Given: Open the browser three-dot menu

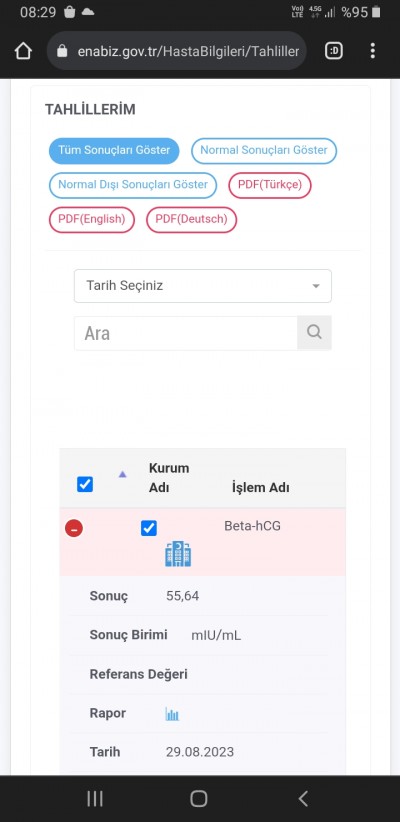Looking at the screenshot, I should pyautogui.click(x=372, y=50).
